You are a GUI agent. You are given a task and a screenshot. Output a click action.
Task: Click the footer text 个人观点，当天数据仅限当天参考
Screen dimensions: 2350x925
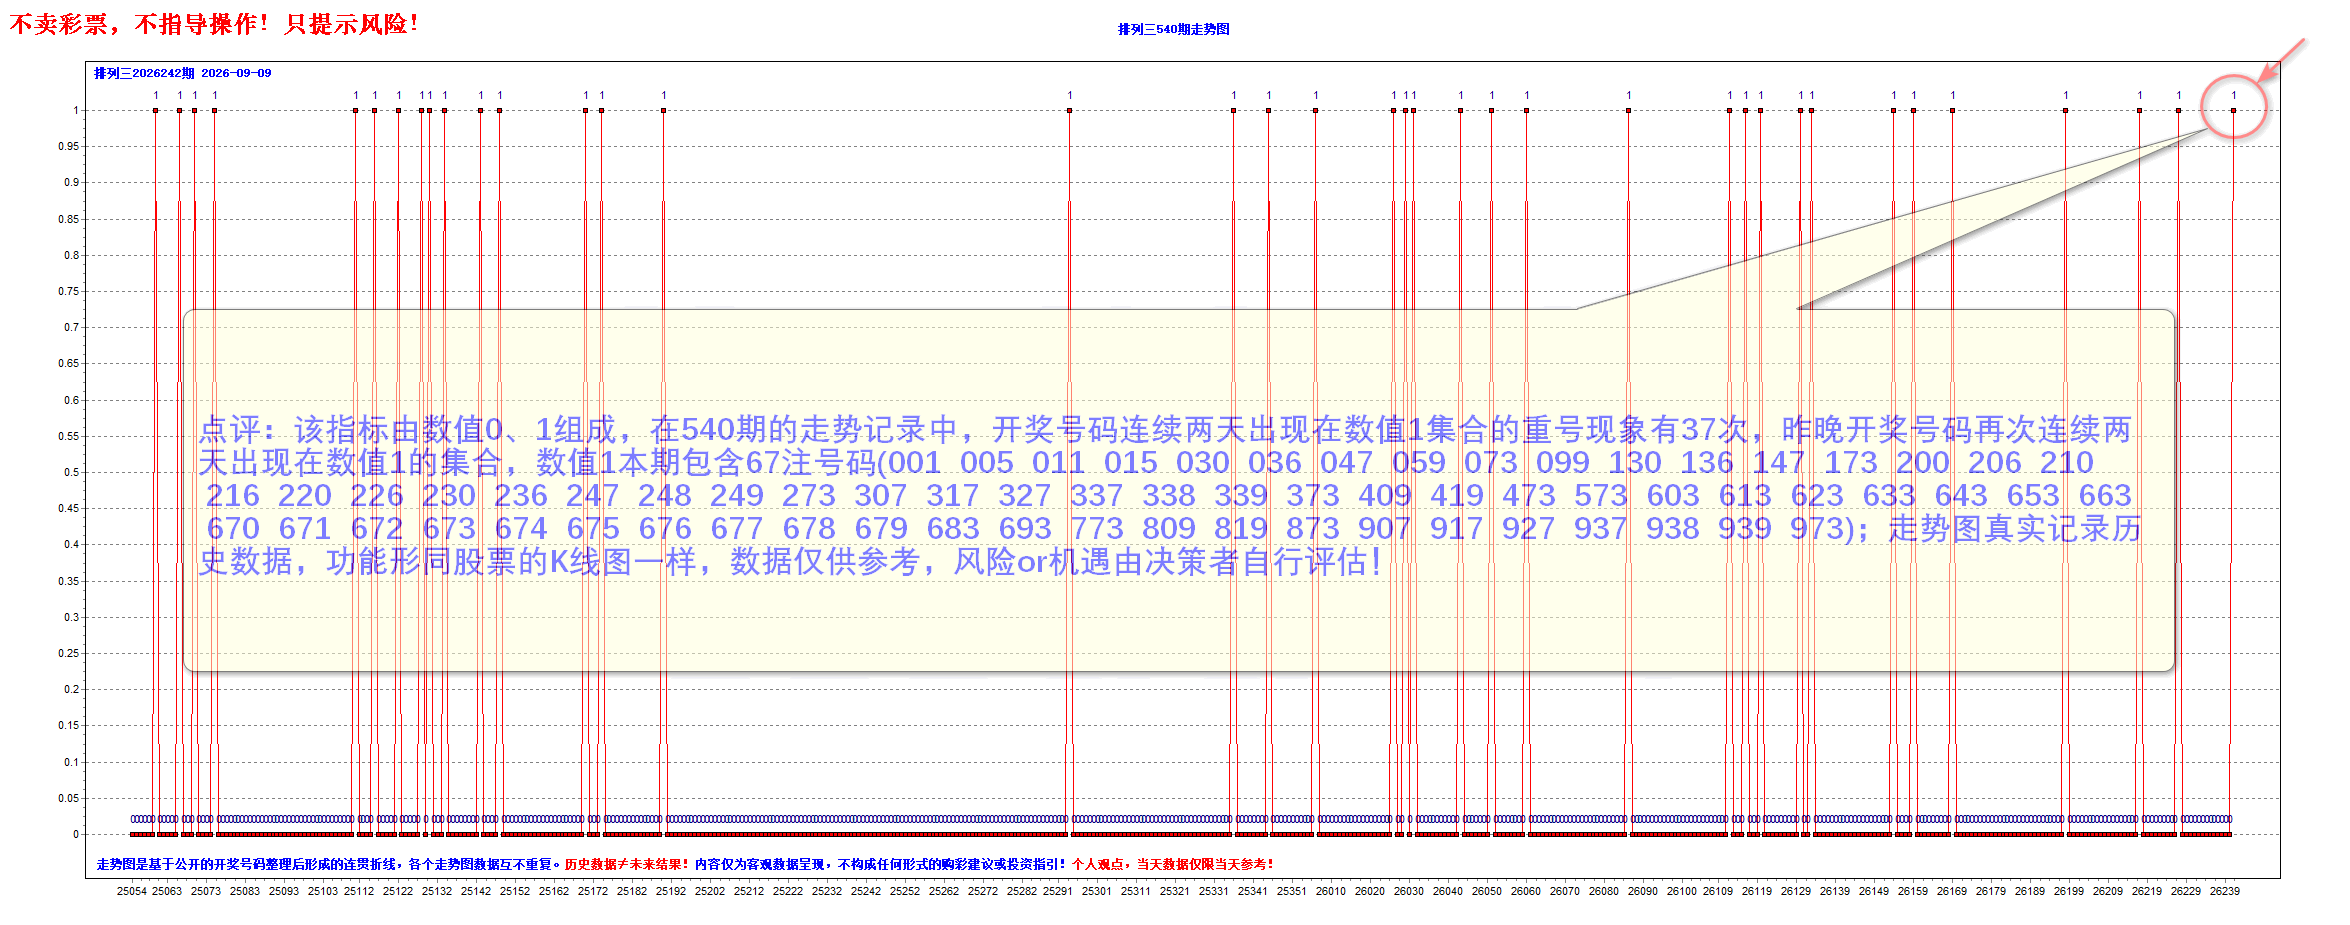(x=1170, y=864)
